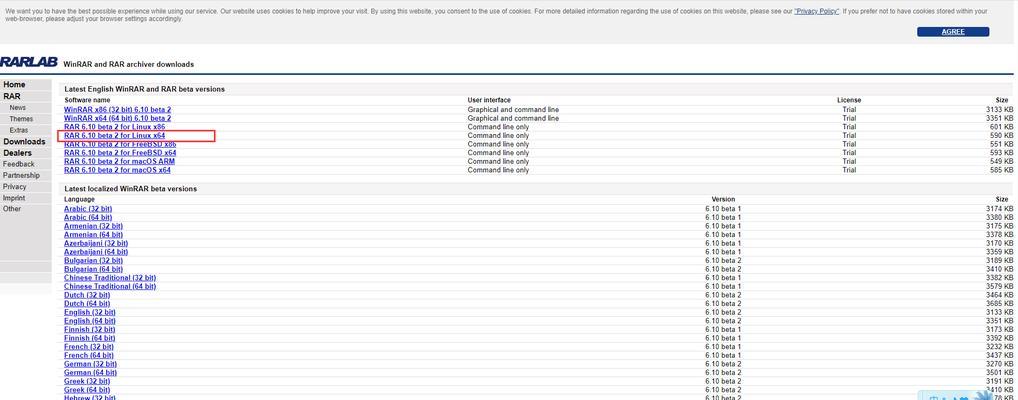
Task: Click the 'Version' column header text
Action: coord(723,199)
